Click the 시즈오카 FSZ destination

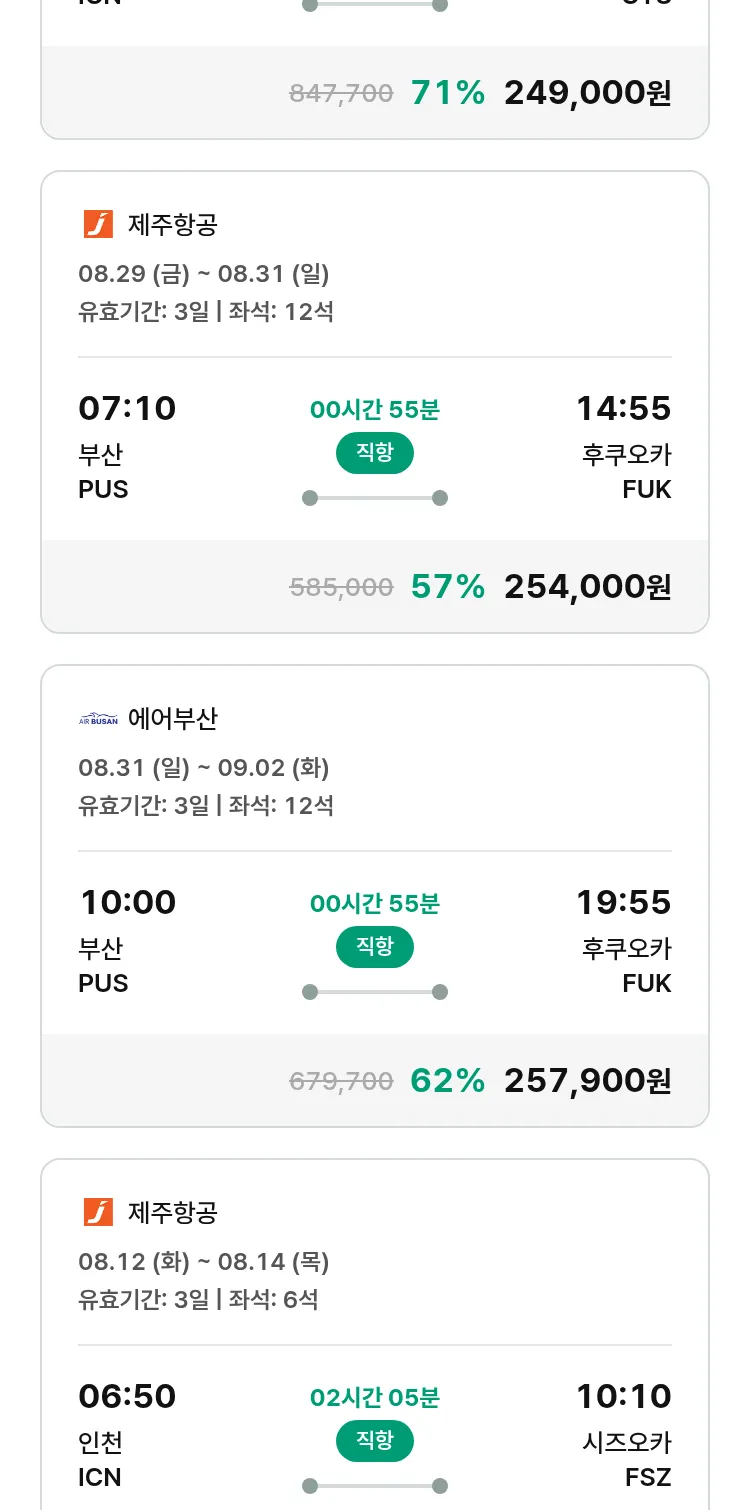tap(626, 1459)
